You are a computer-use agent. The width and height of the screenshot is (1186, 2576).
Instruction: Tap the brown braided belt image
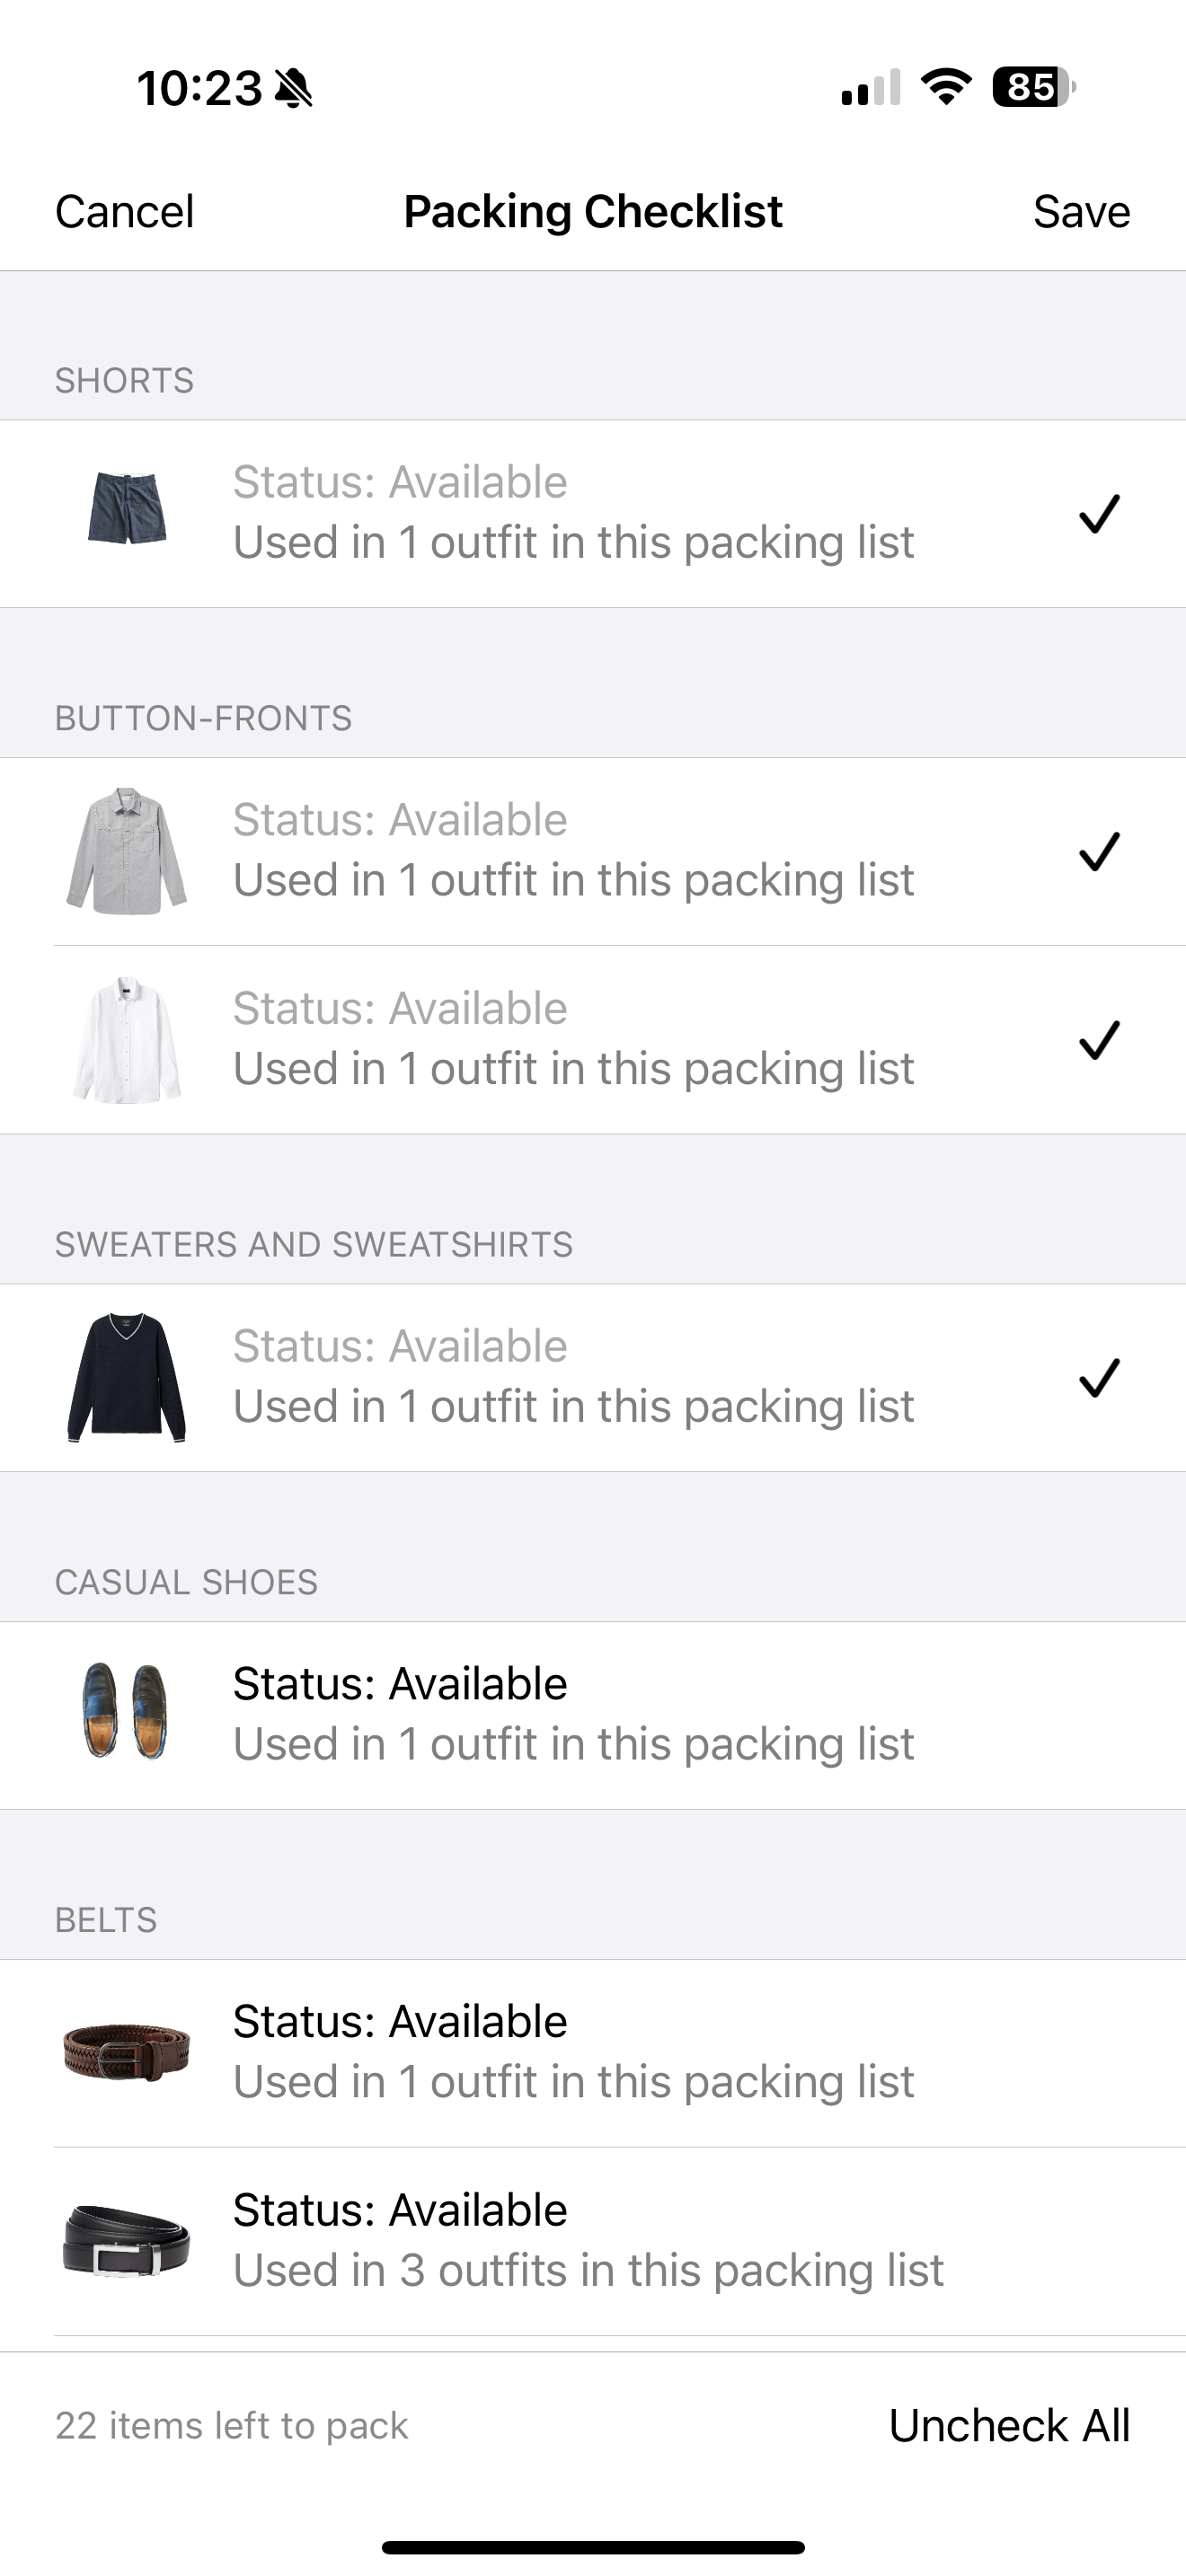(x=127, y=2051)
